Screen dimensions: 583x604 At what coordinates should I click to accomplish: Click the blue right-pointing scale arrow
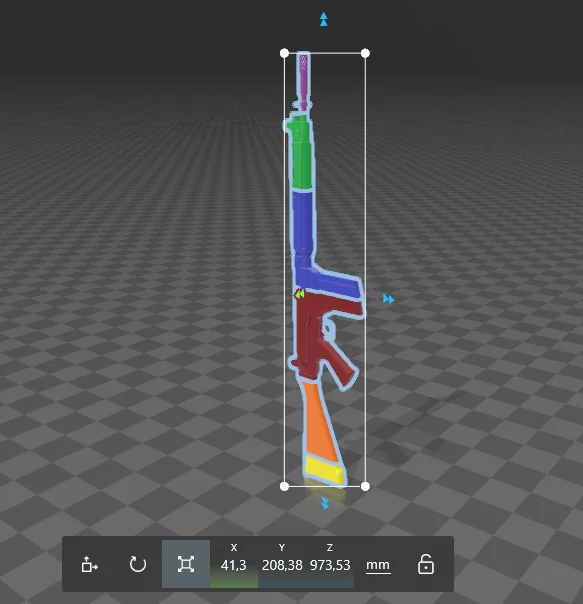tap(389, 299)
